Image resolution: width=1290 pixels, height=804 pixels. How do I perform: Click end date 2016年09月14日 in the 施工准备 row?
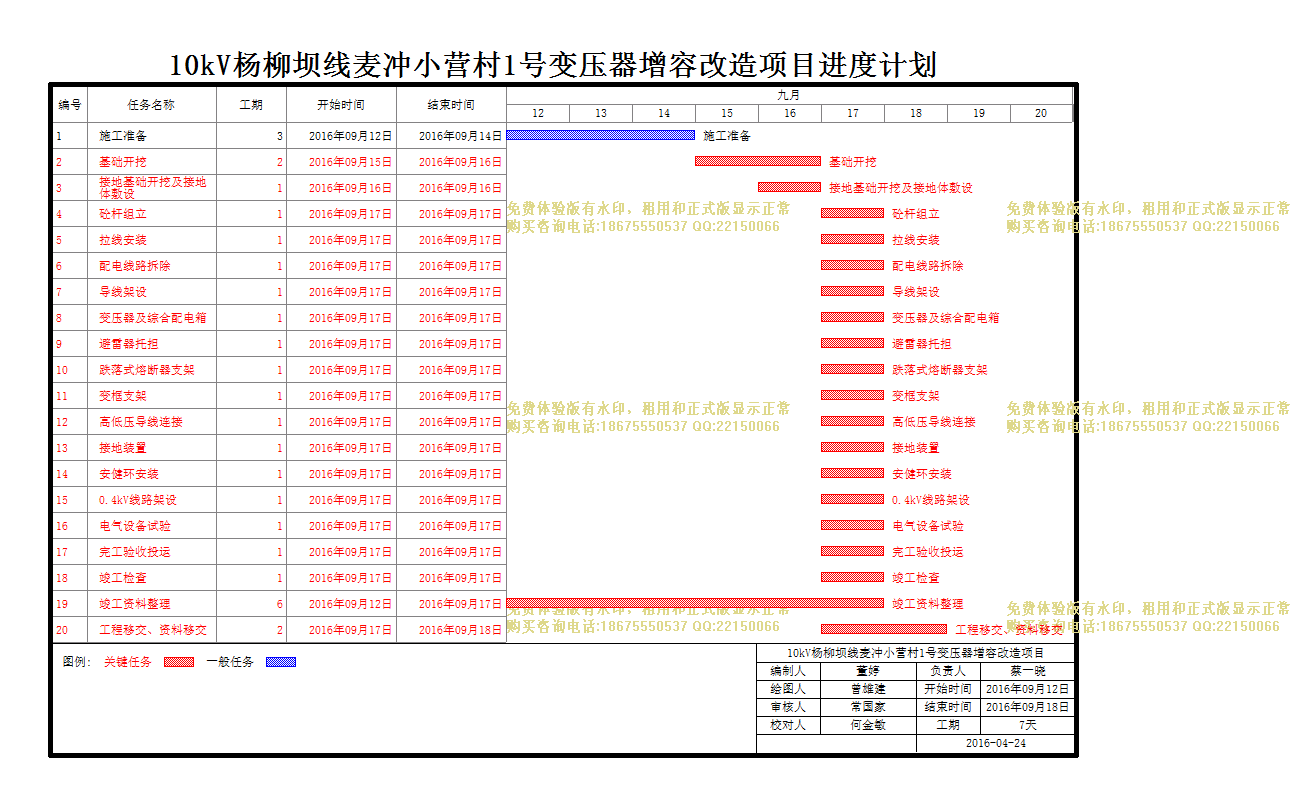point(460,136)
